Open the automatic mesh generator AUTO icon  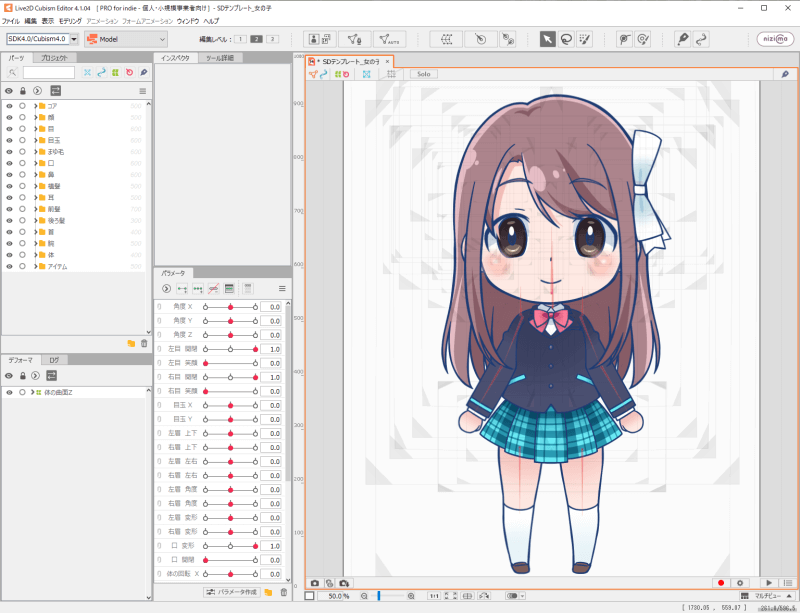pyautogui.click(x=389, y=39)
